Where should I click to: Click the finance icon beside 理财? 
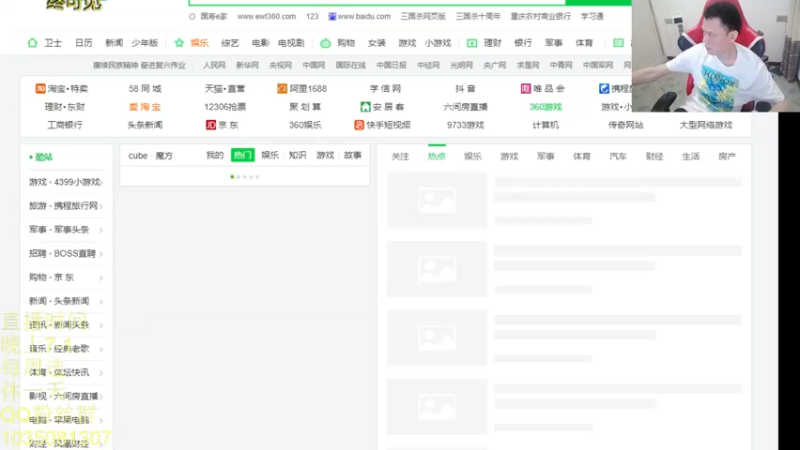[x=472, y=43]
